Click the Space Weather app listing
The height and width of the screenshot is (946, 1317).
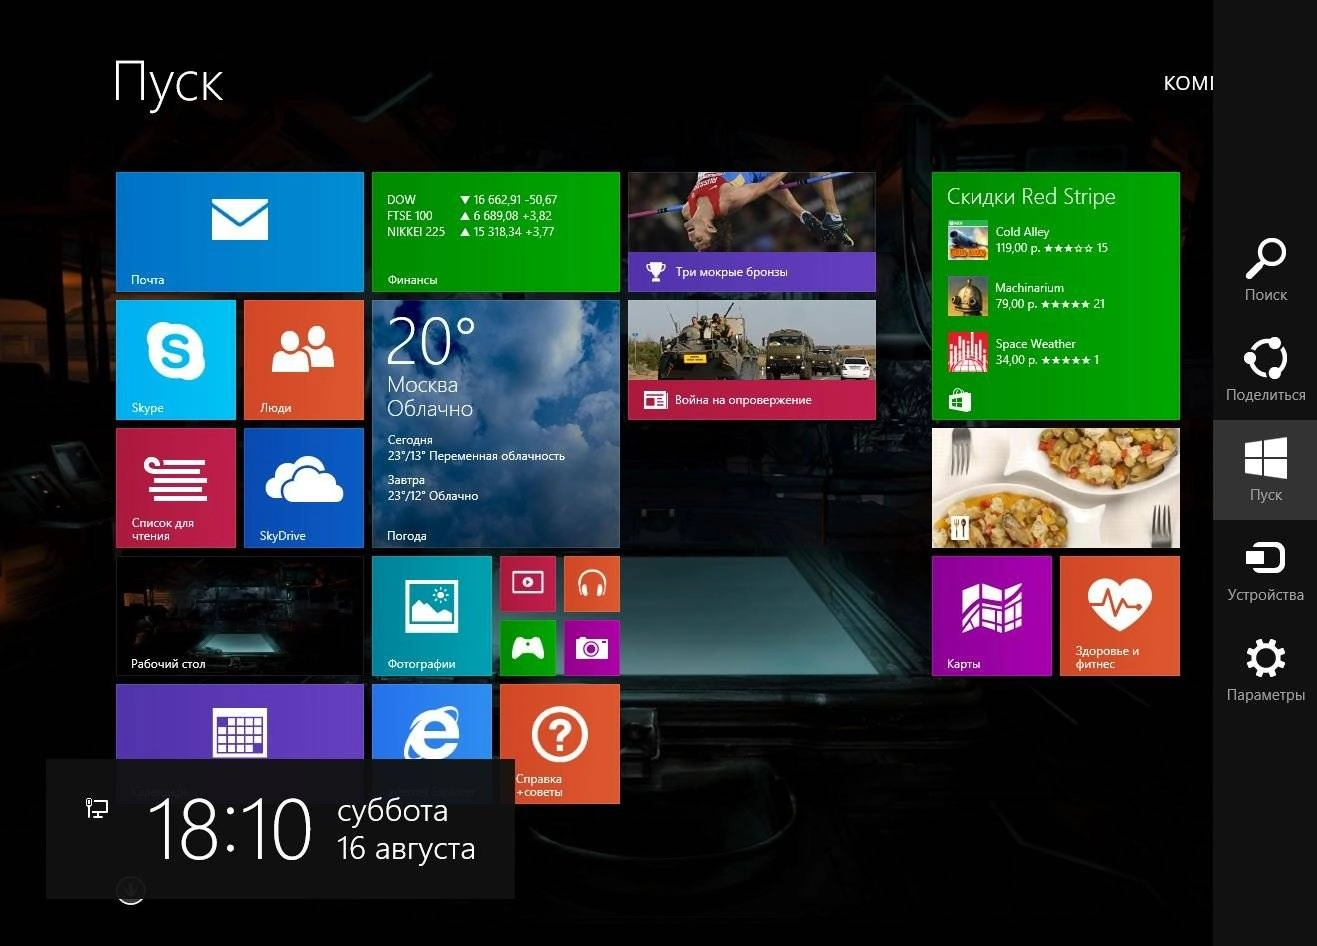(x=1024, y=352)
